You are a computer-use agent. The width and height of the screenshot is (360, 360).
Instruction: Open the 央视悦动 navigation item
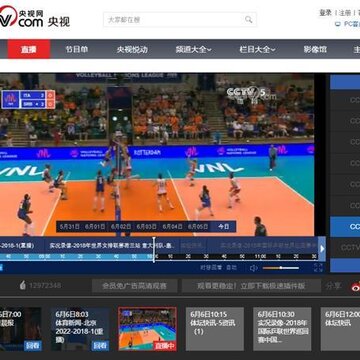132,50
